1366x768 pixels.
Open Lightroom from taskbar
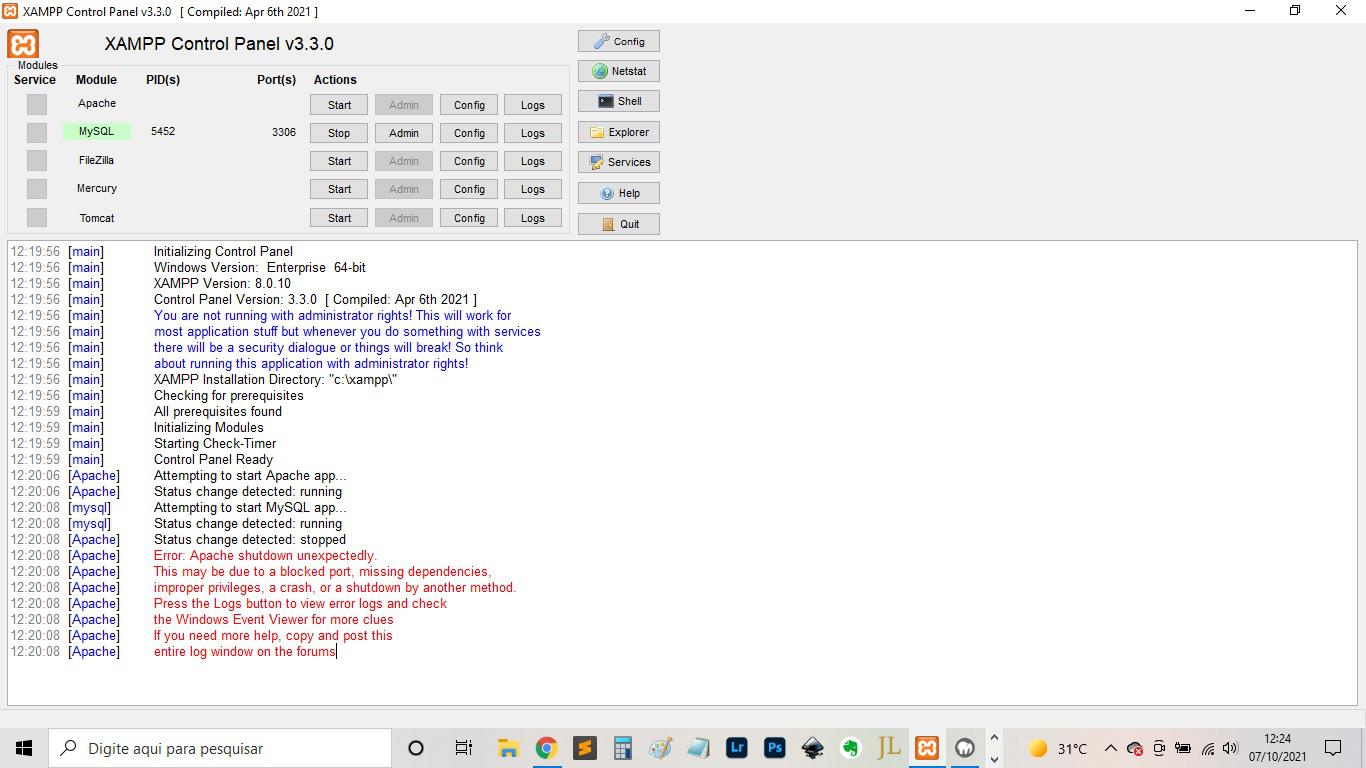[x=737, y=748]
